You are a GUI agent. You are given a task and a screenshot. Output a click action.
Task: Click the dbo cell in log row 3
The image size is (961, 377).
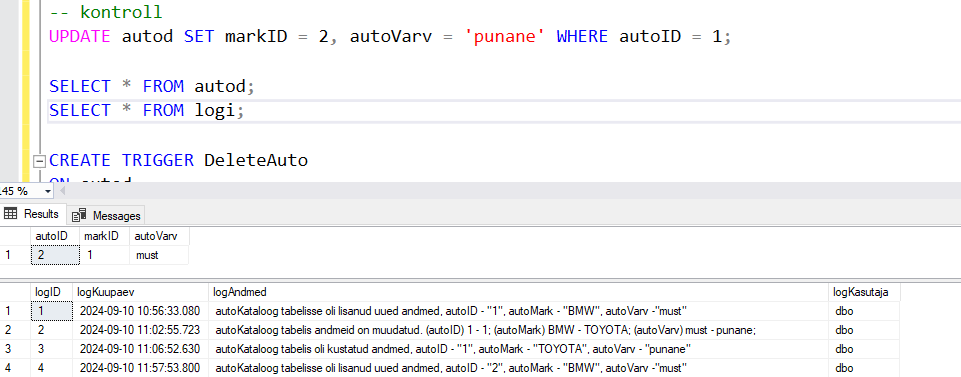(x=865, y=349)
